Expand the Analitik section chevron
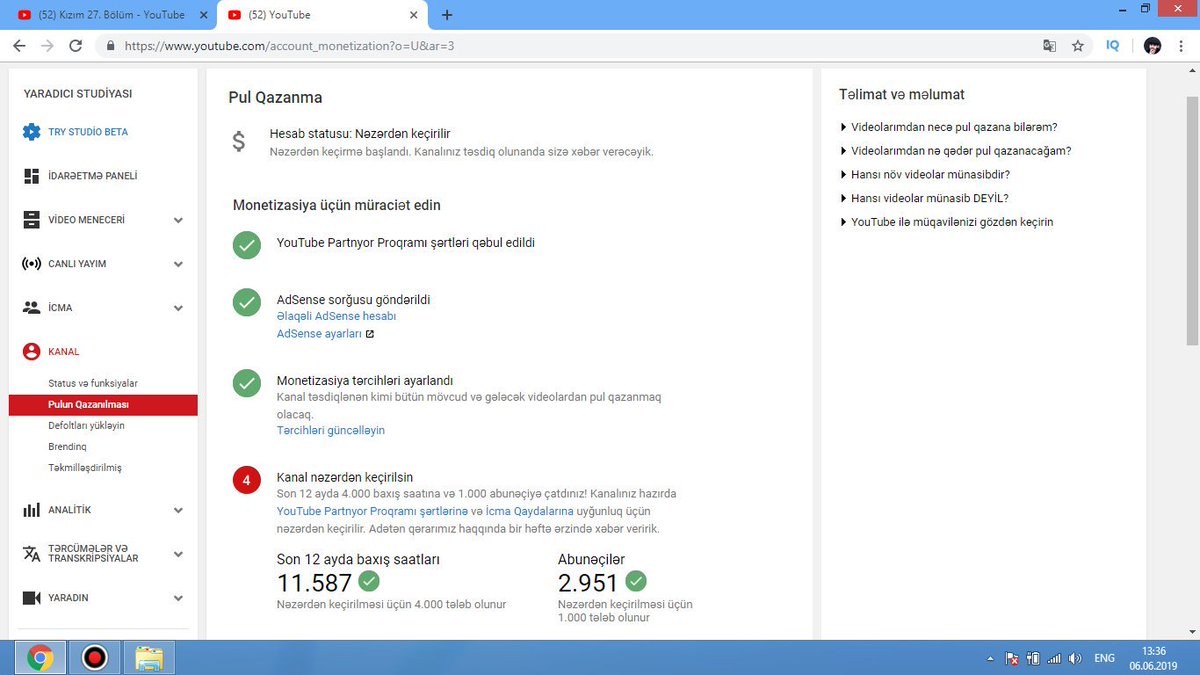 178,510
